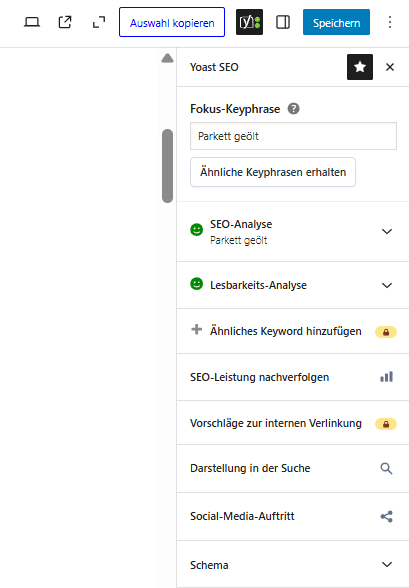Click the Yoast SEO panel title
409x588 pixels.
pyautogui.click(x=214, y=67)
